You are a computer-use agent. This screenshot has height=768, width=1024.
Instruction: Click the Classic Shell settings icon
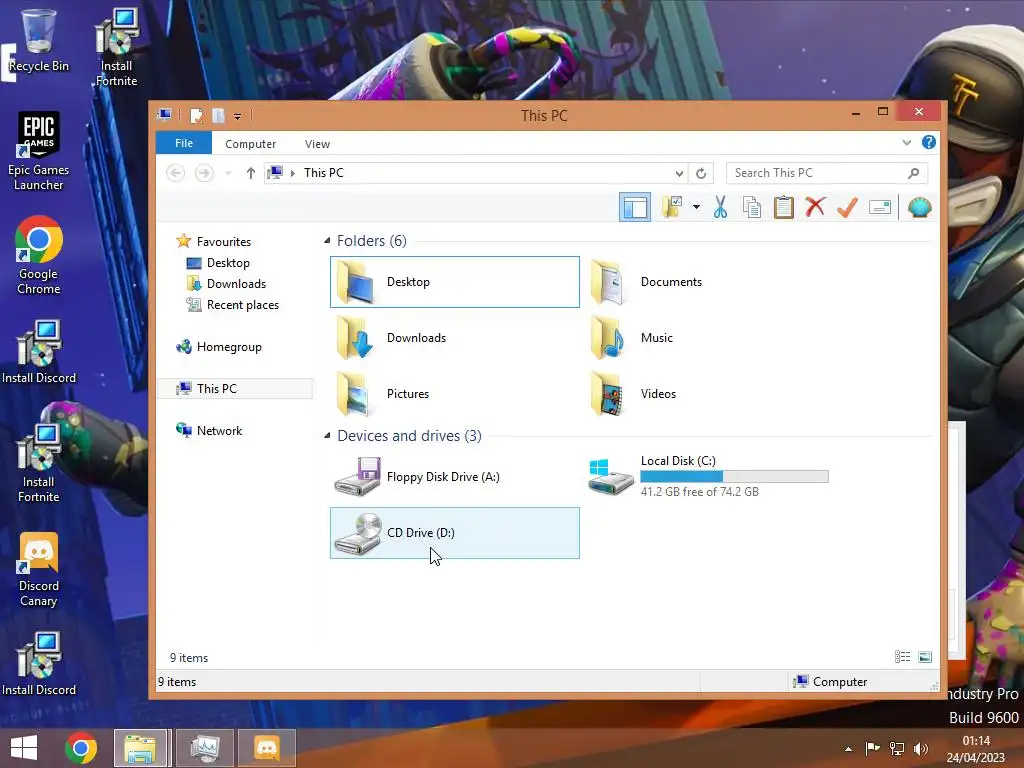coord(920,208)
